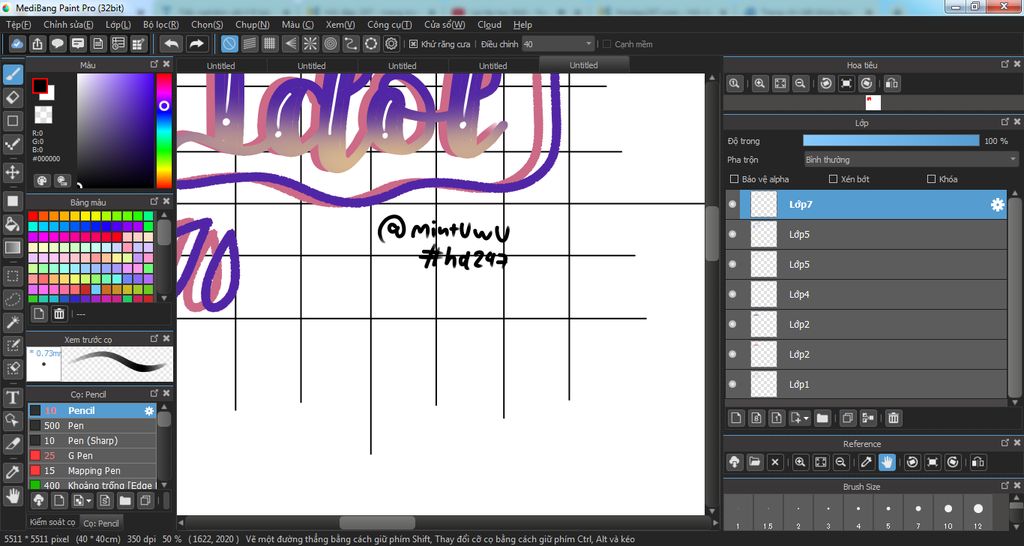Screen dimensions: 1024x546
Task: Open the Công cụ menu
Action: coord(389,25)
